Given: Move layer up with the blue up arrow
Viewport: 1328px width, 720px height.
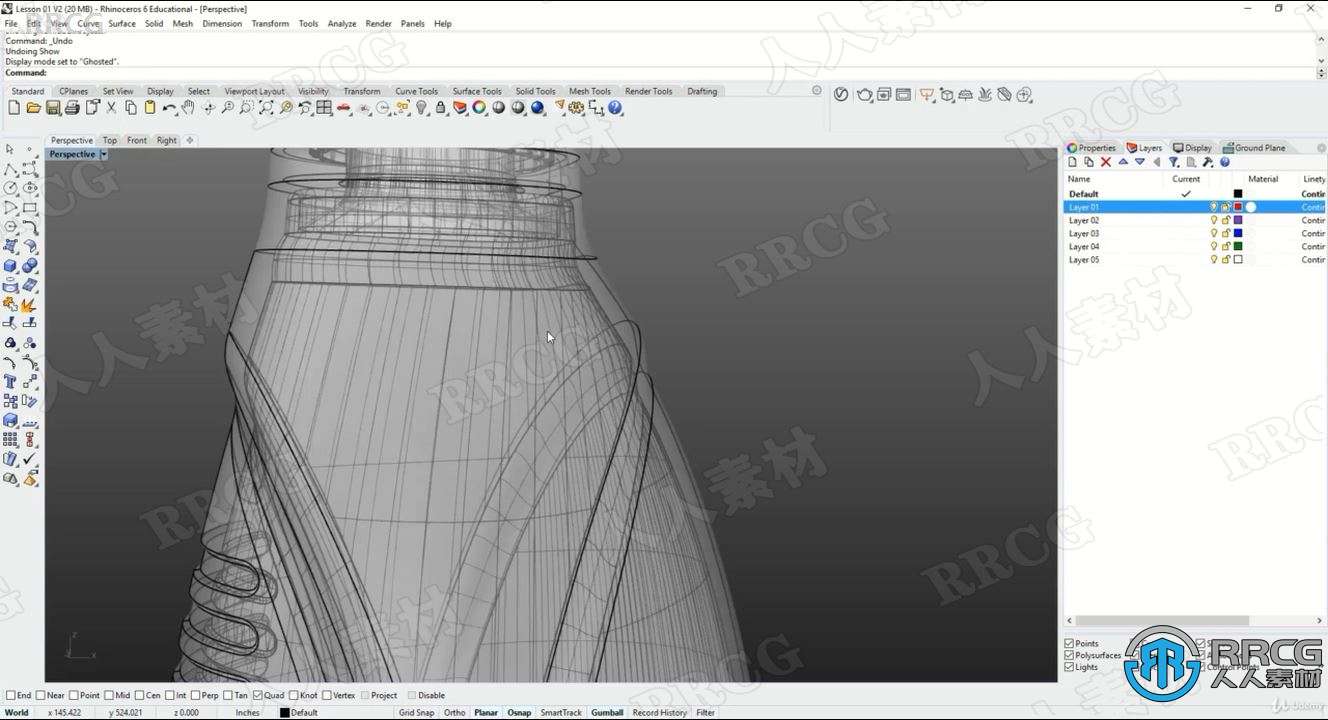Looking at the screenshot, I should tap(1123, 162).
